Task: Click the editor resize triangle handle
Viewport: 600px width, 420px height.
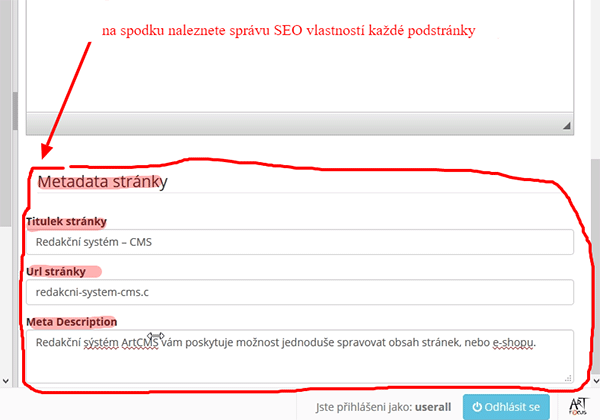Action: coord(567,125)
